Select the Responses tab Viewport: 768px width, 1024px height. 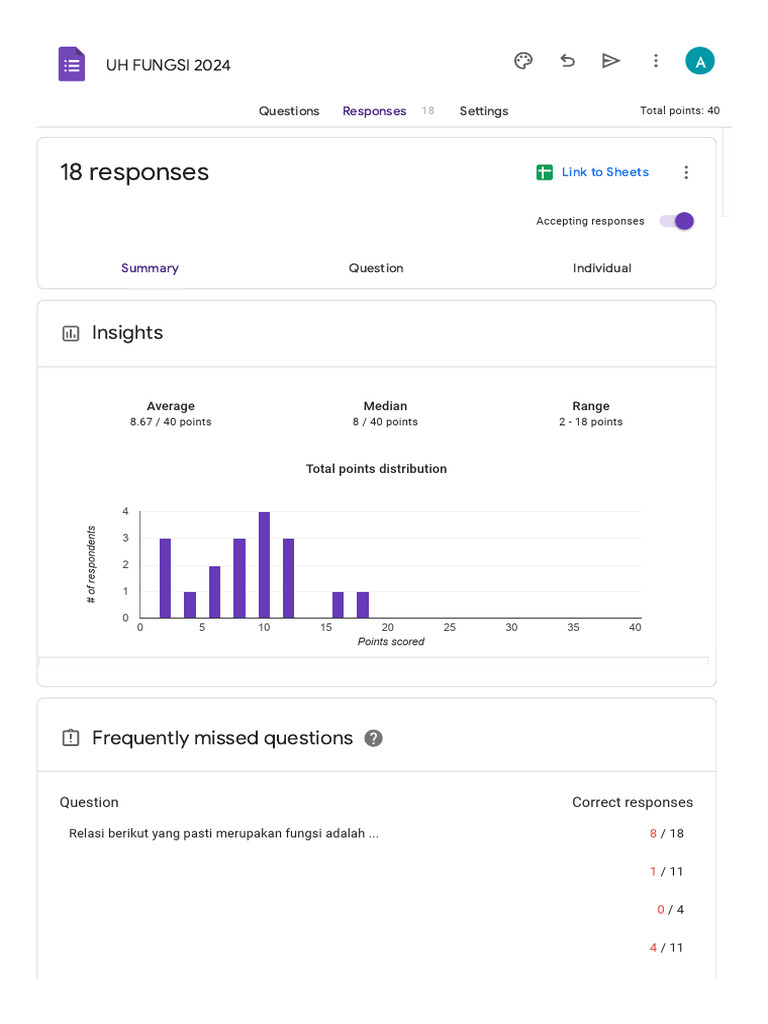pos(374,111)
